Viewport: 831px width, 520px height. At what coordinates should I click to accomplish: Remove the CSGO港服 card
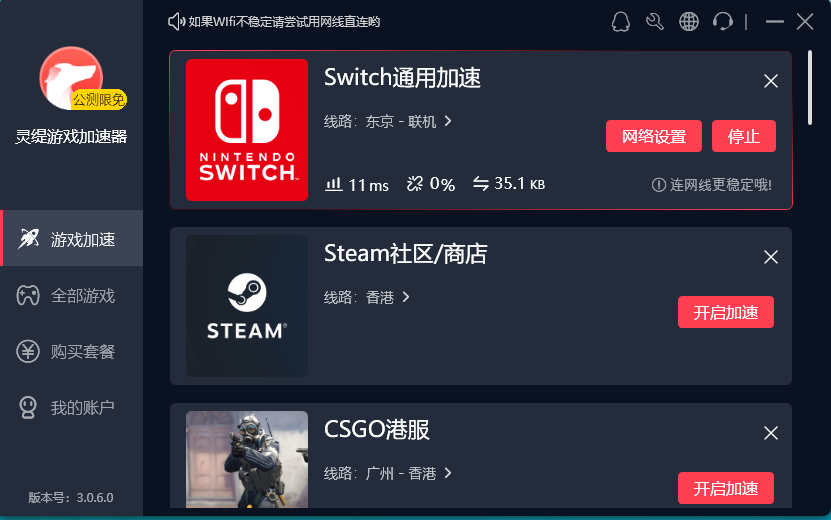click(771, 433)
